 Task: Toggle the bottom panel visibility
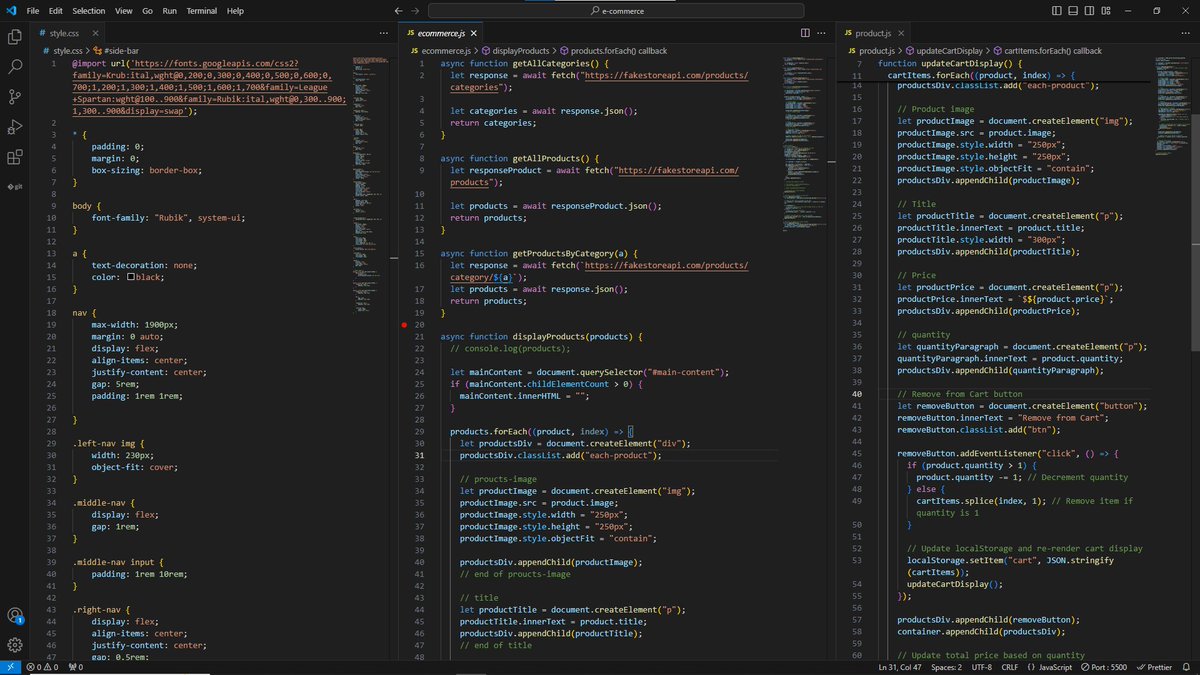pos(1074,11)
